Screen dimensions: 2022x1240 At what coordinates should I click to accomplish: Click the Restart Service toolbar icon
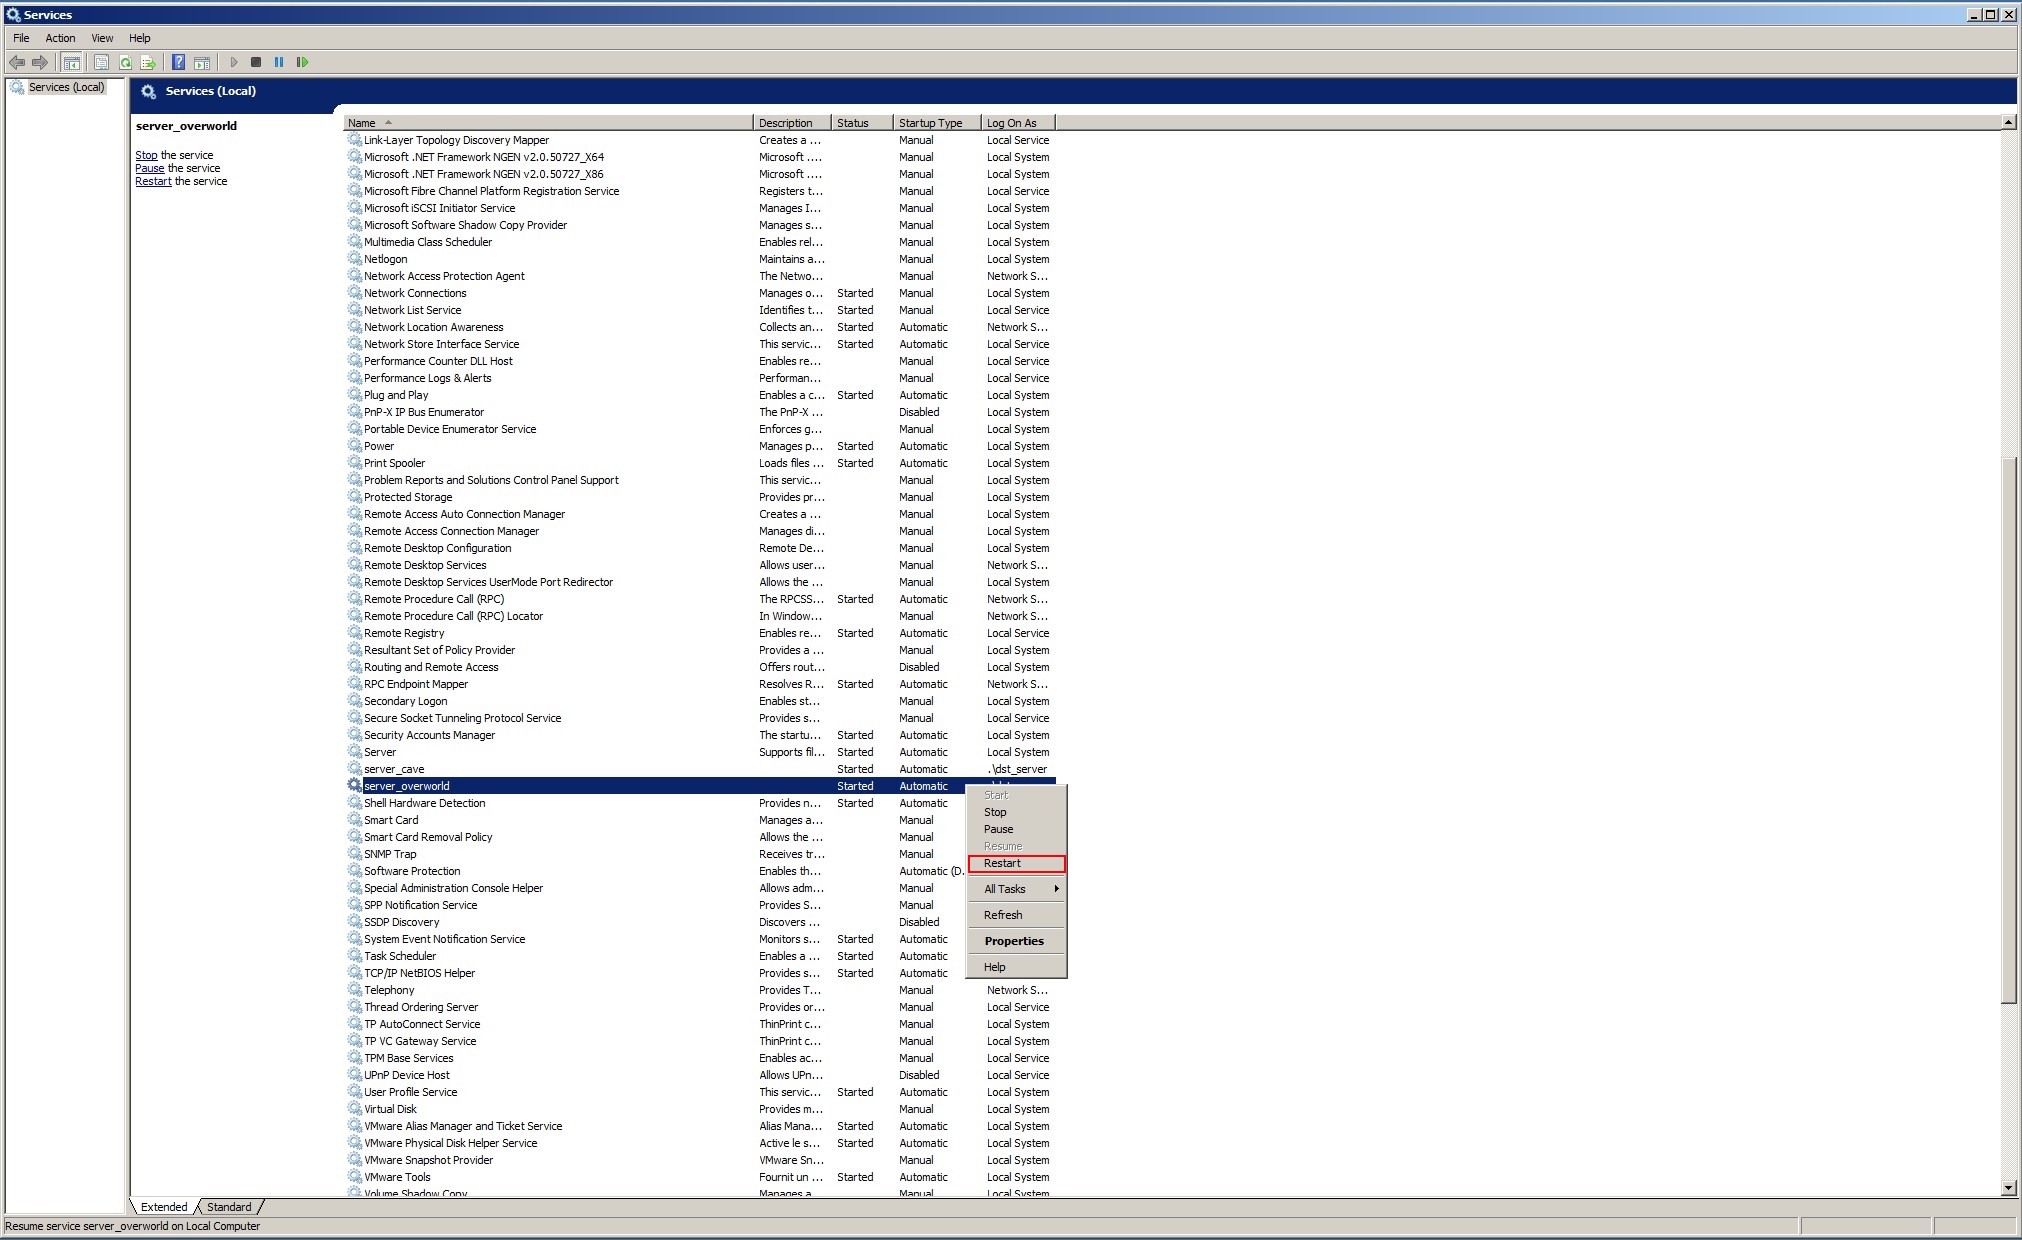[x=302, y=62]
